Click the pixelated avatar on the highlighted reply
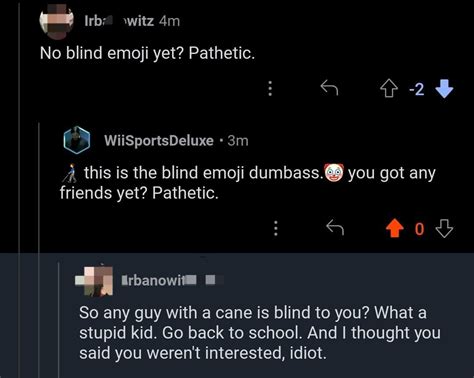This screenshot has height=378, width=474. [94, 281]
